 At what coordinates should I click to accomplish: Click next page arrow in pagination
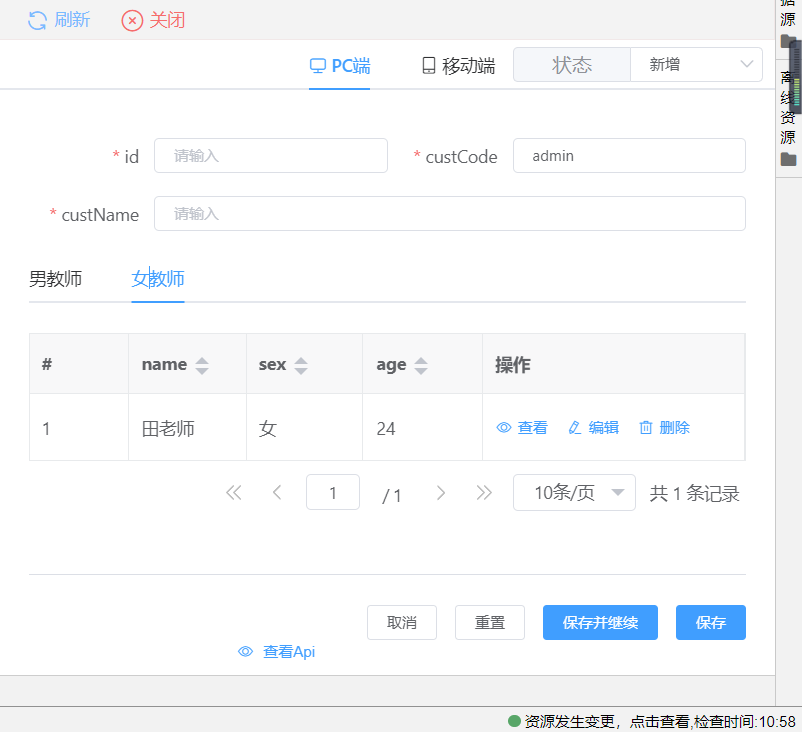pos(440,493)
